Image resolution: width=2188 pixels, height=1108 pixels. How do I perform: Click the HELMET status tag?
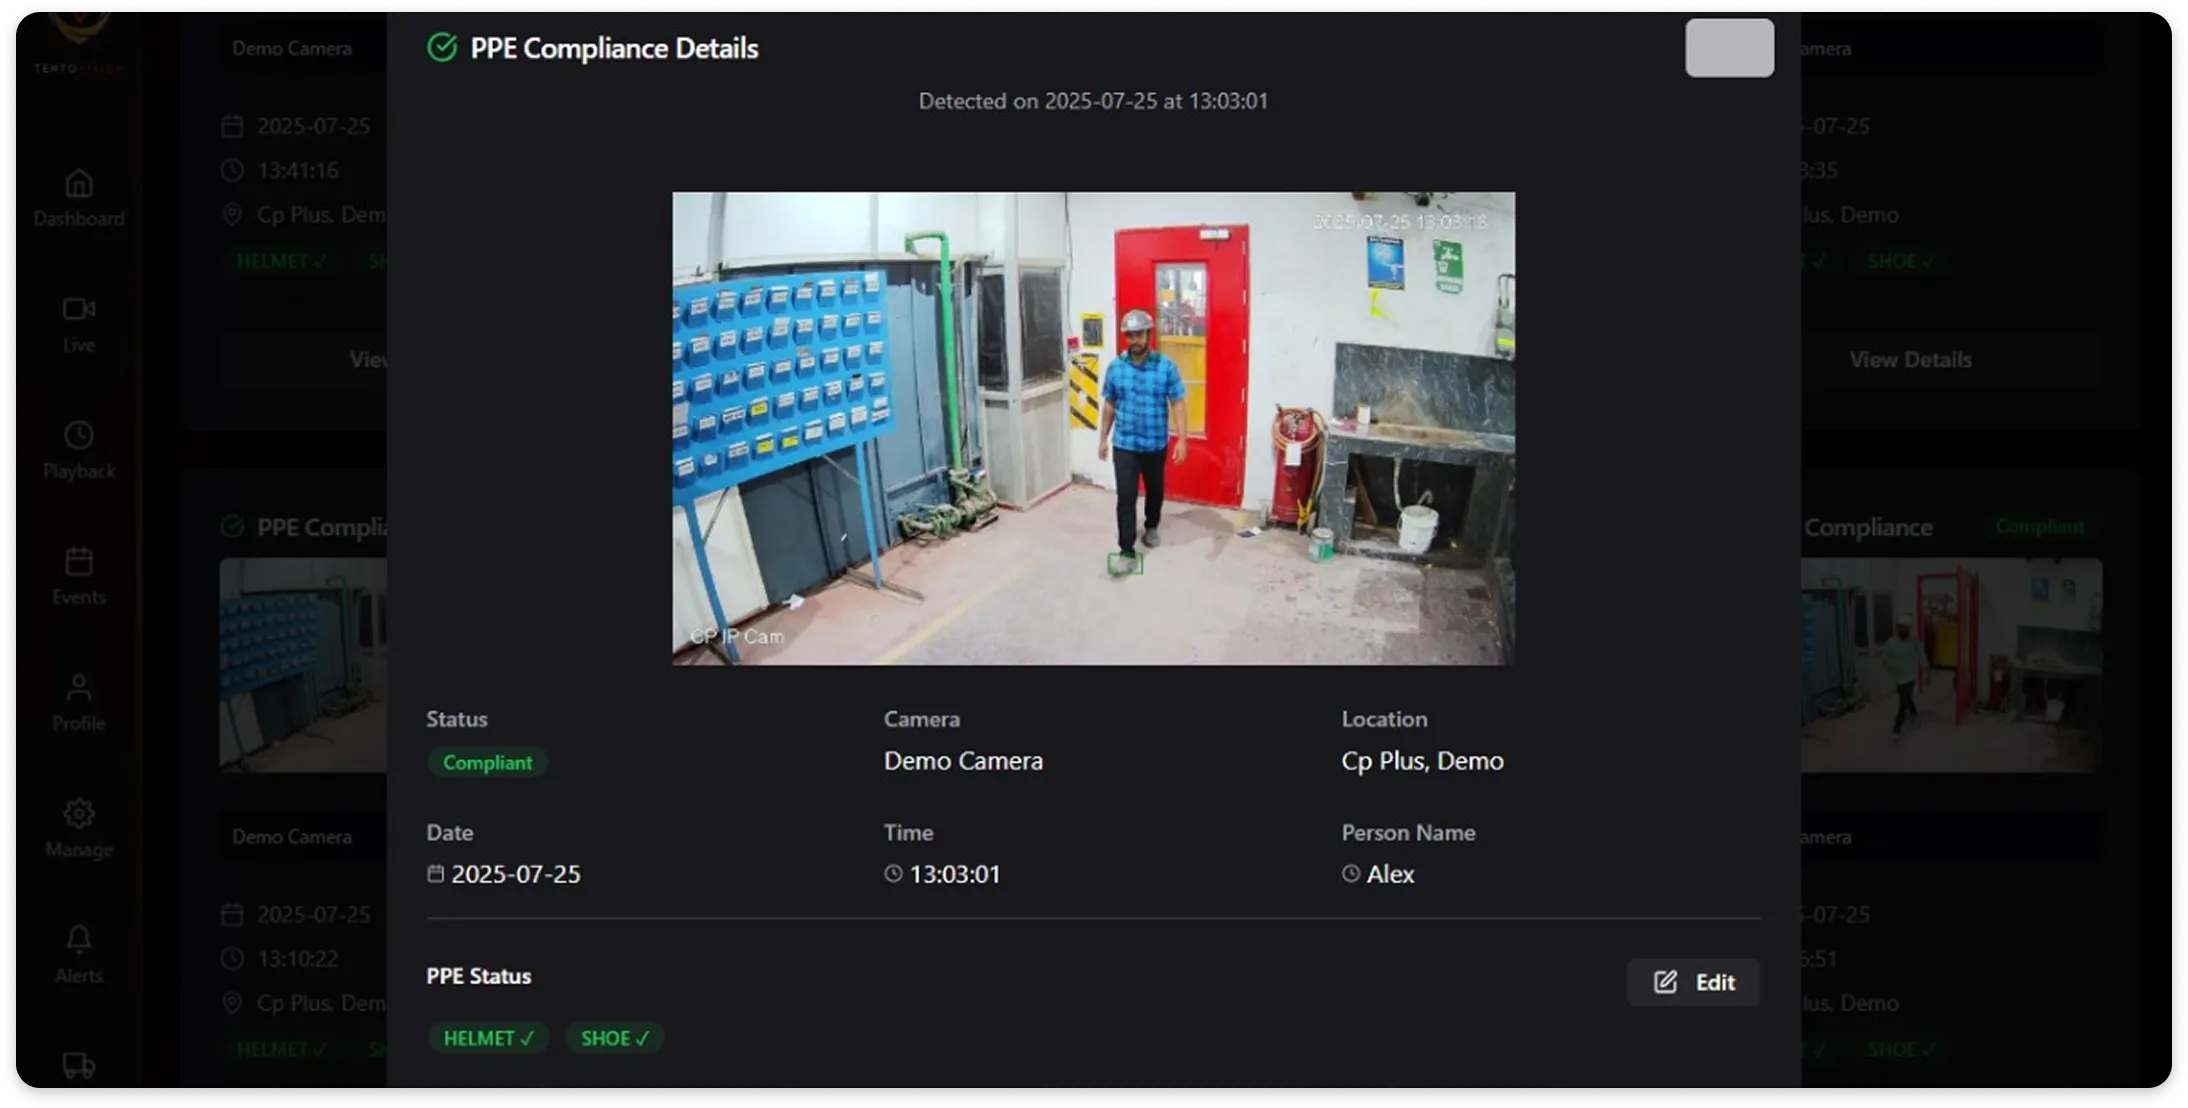(x=488, y=1038)
